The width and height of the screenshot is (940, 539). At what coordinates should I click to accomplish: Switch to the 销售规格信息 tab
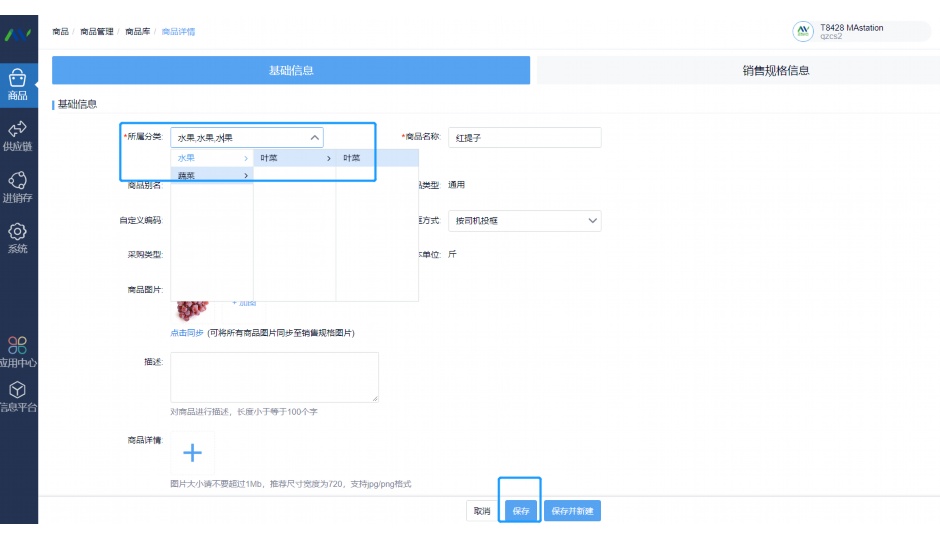pyautogui.click(x=775, y=70)
